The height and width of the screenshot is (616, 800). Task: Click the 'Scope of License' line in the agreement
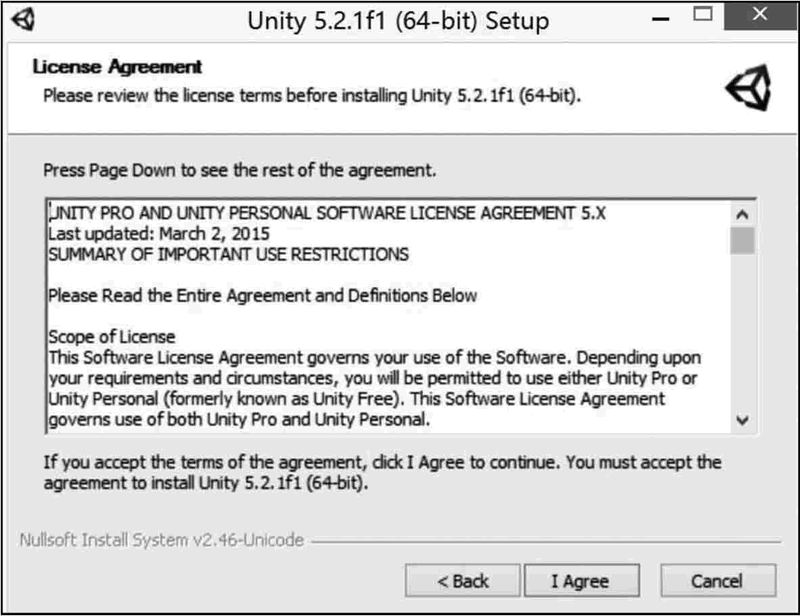tap(111, 337)
